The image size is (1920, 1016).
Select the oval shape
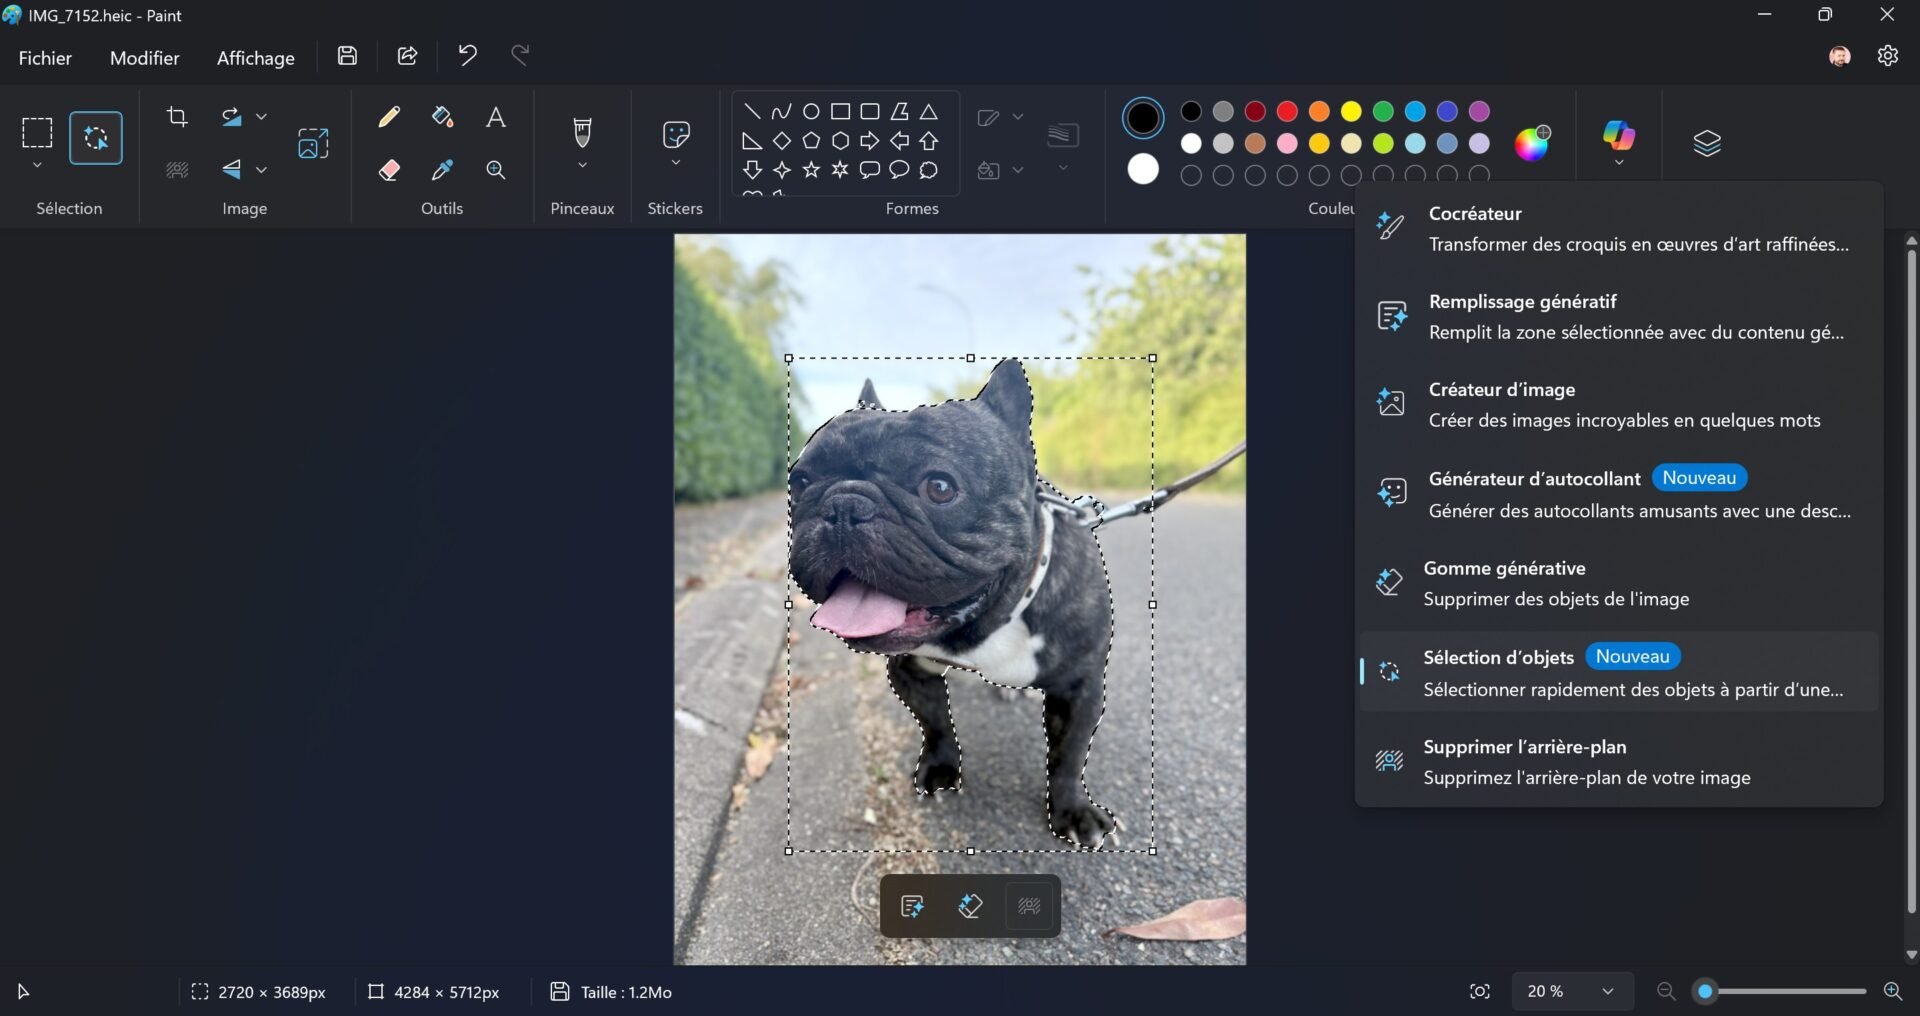coord(811,111)
